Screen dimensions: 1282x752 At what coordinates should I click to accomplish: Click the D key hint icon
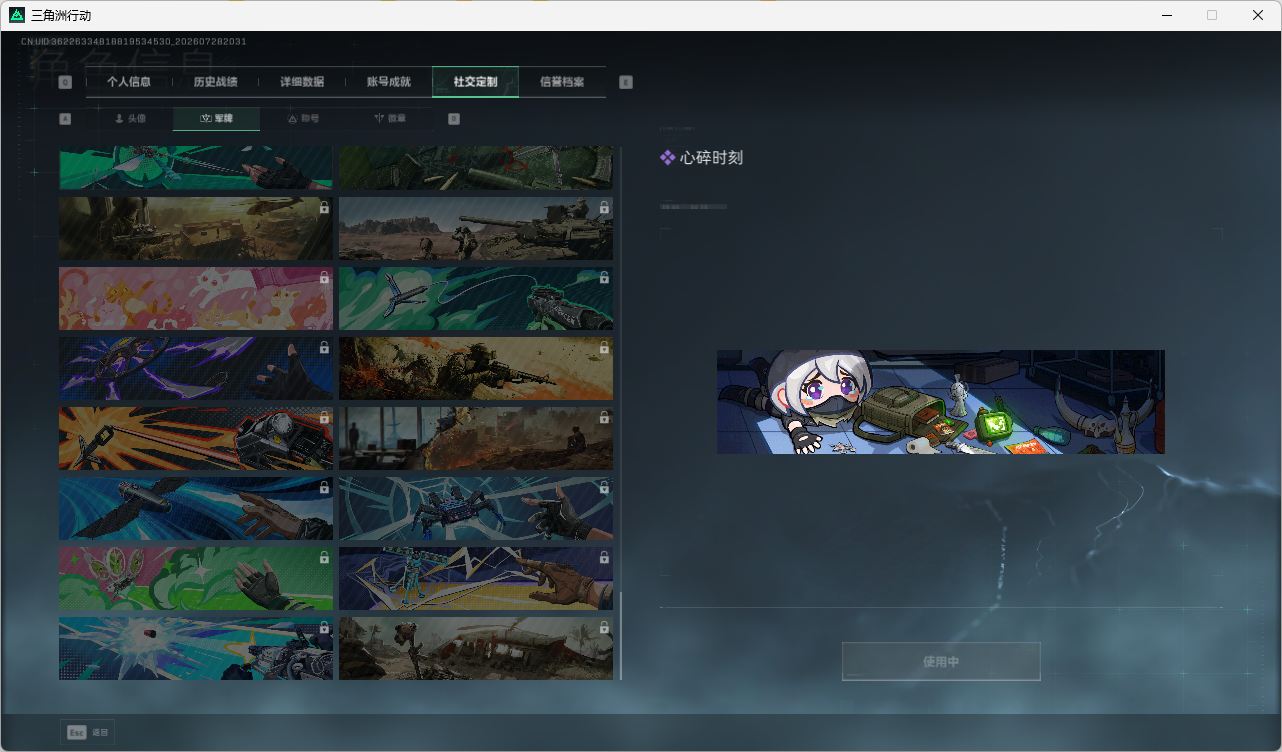(x=454, y=119)
